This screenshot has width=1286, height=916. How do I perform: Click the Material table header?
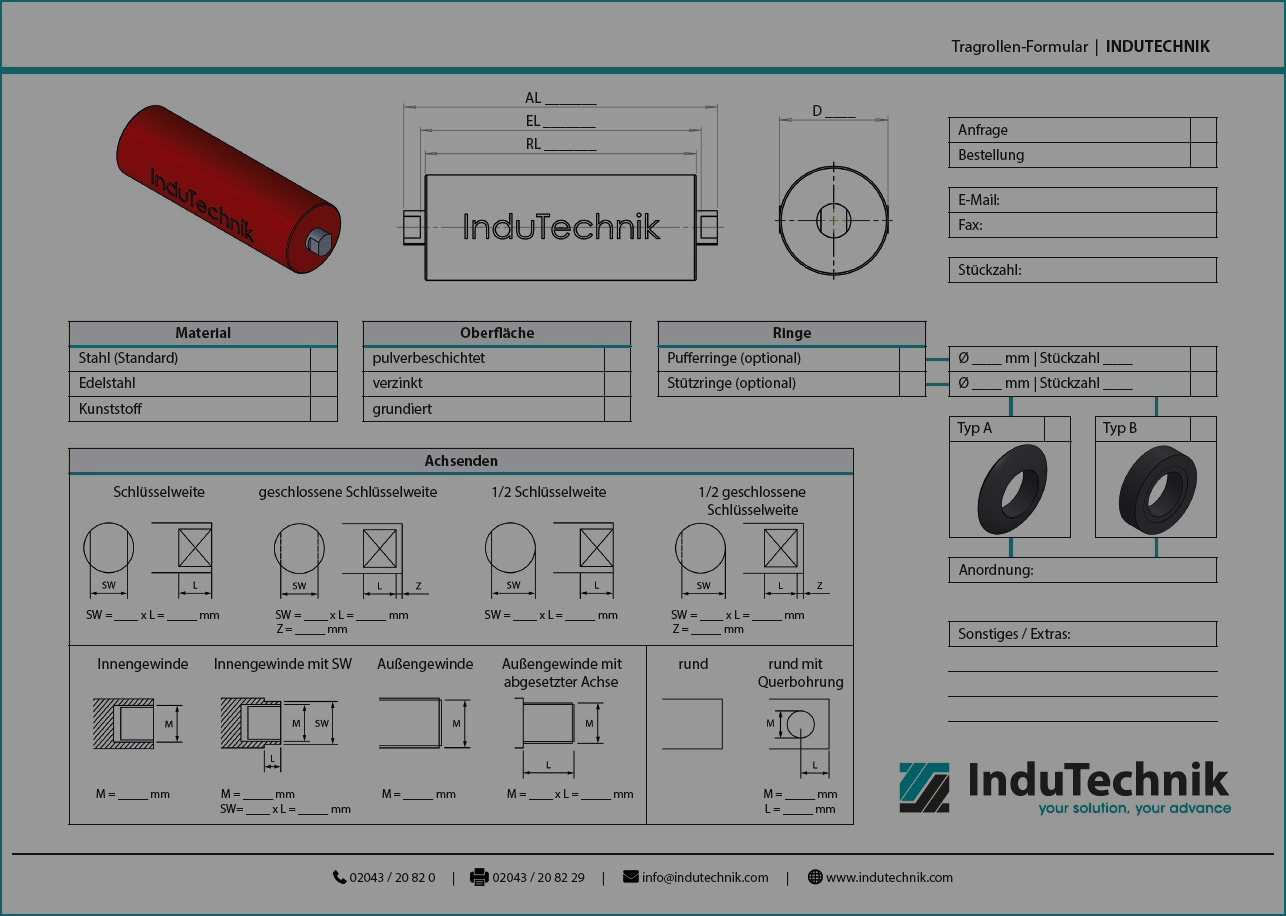(203, 333)
